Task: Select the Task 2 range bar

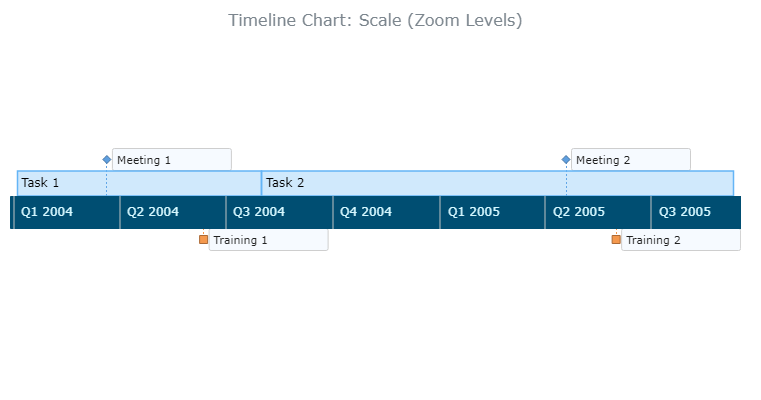Action: pos(497,183)
